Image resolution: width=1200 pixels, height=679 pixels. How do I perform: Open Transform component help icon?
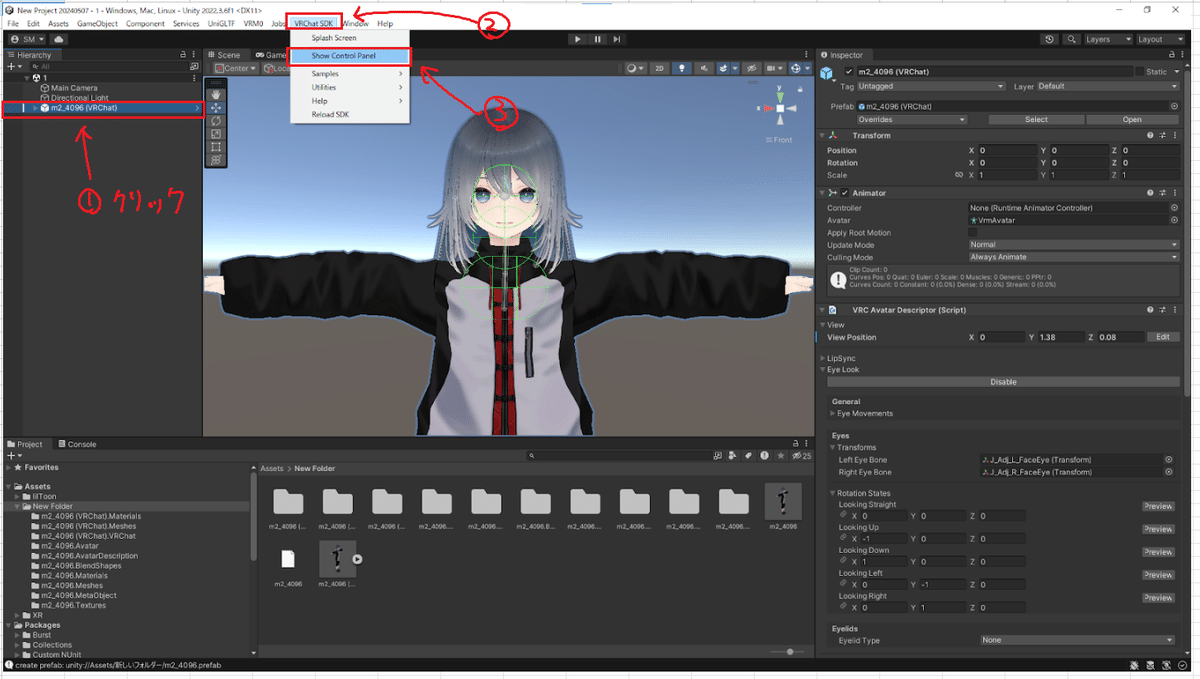[1151, 135]
